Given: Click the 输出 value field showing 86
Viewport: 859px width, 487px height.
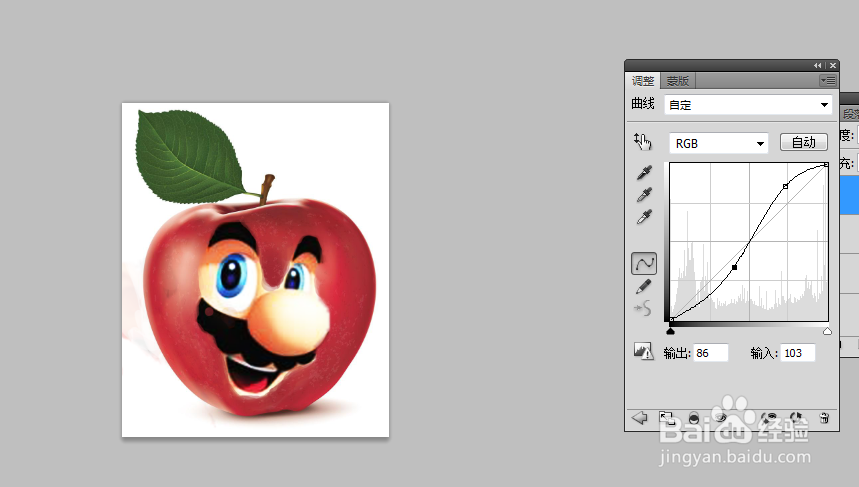Looking at the screenshot, I should coord(711,353).
